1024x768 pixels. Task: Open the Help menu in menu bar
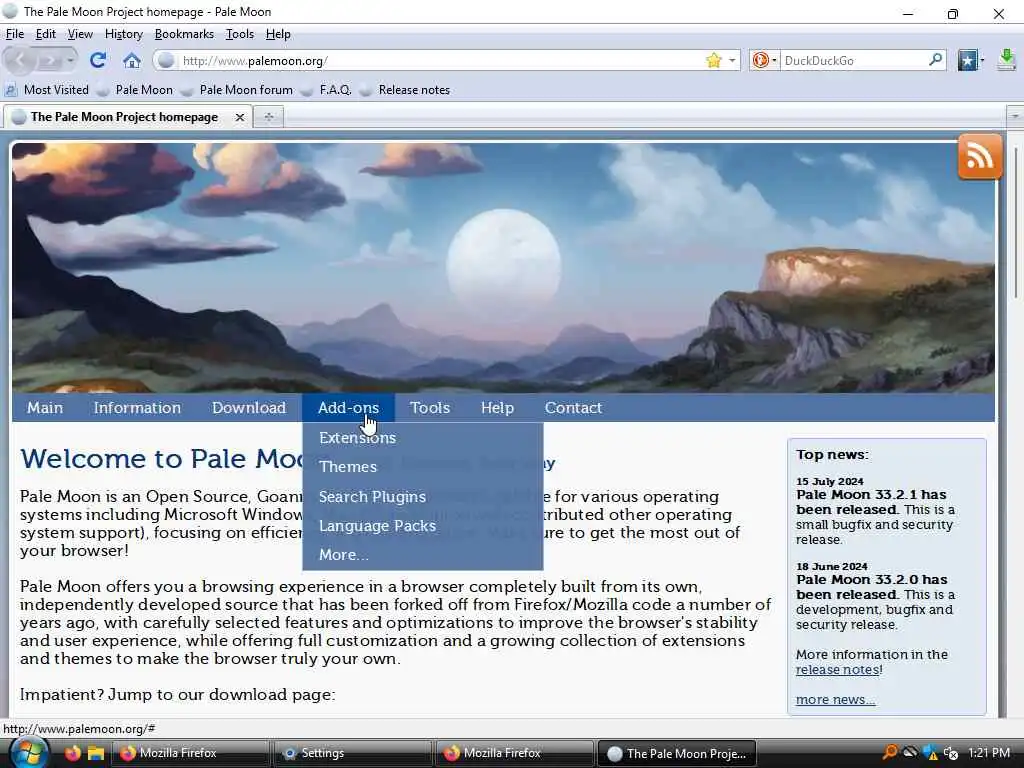[278, 34]
